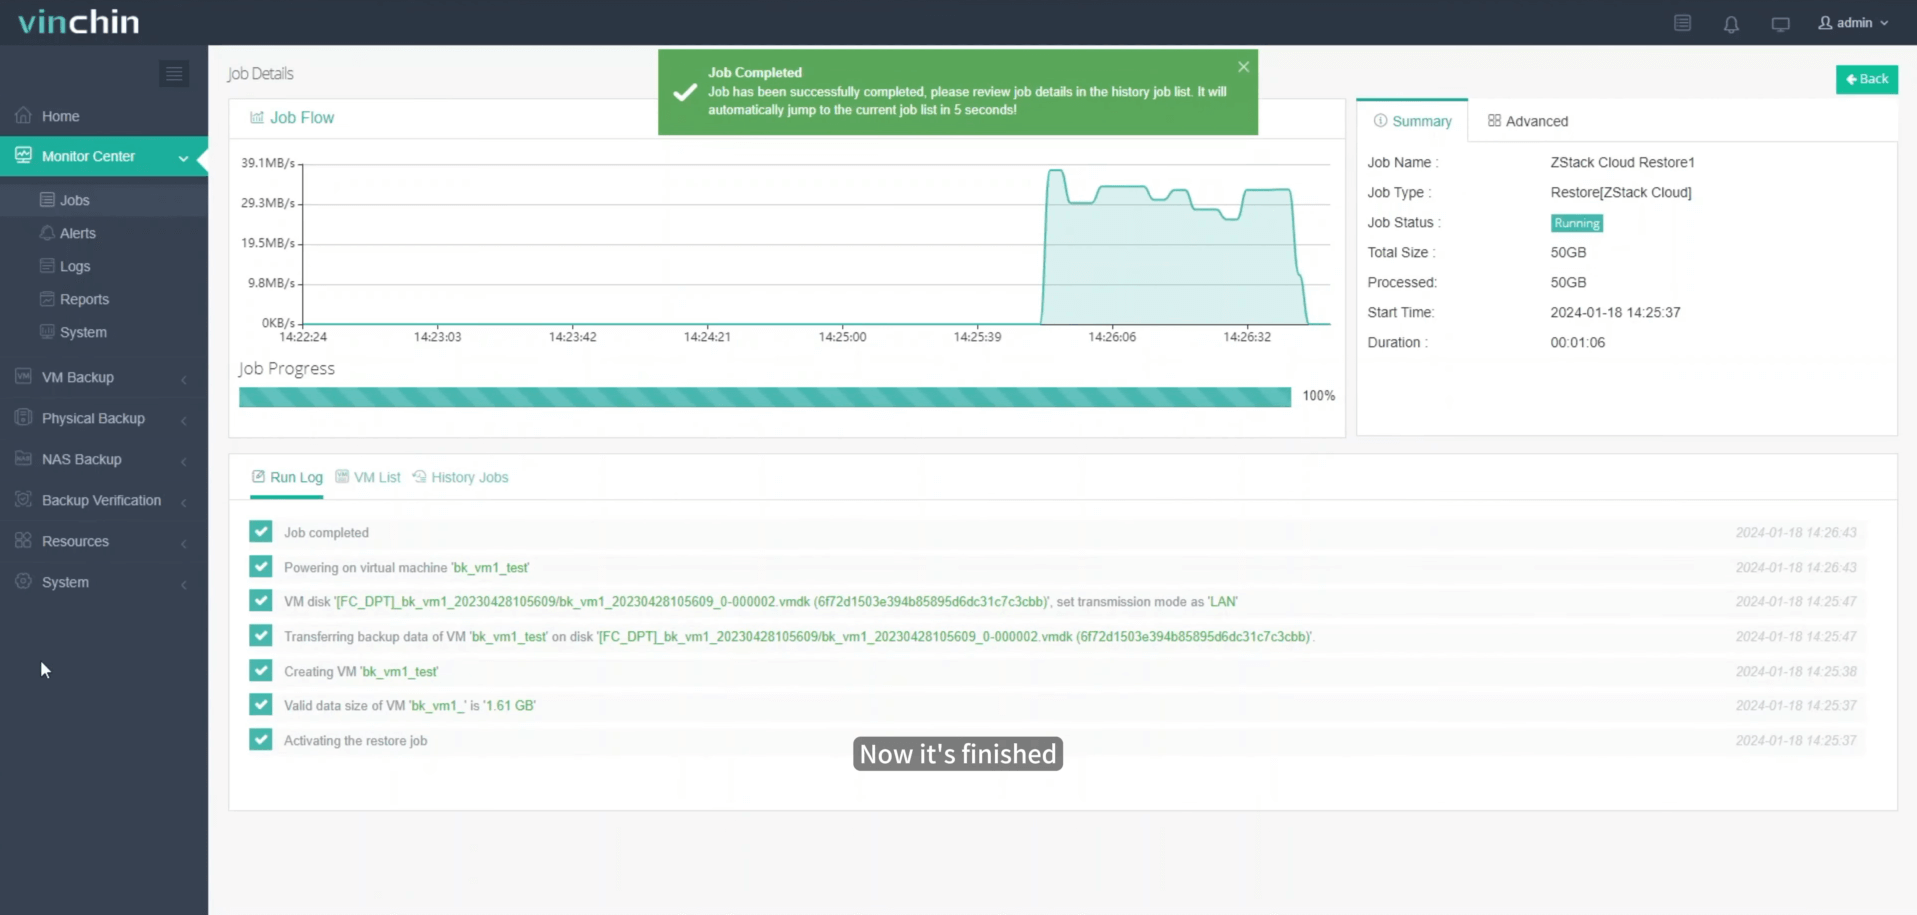Image resolution: width=1917 pixels, height=915 pixels.
Task: Click the NAS Backup sidebar icon
Action: [24, 459]
